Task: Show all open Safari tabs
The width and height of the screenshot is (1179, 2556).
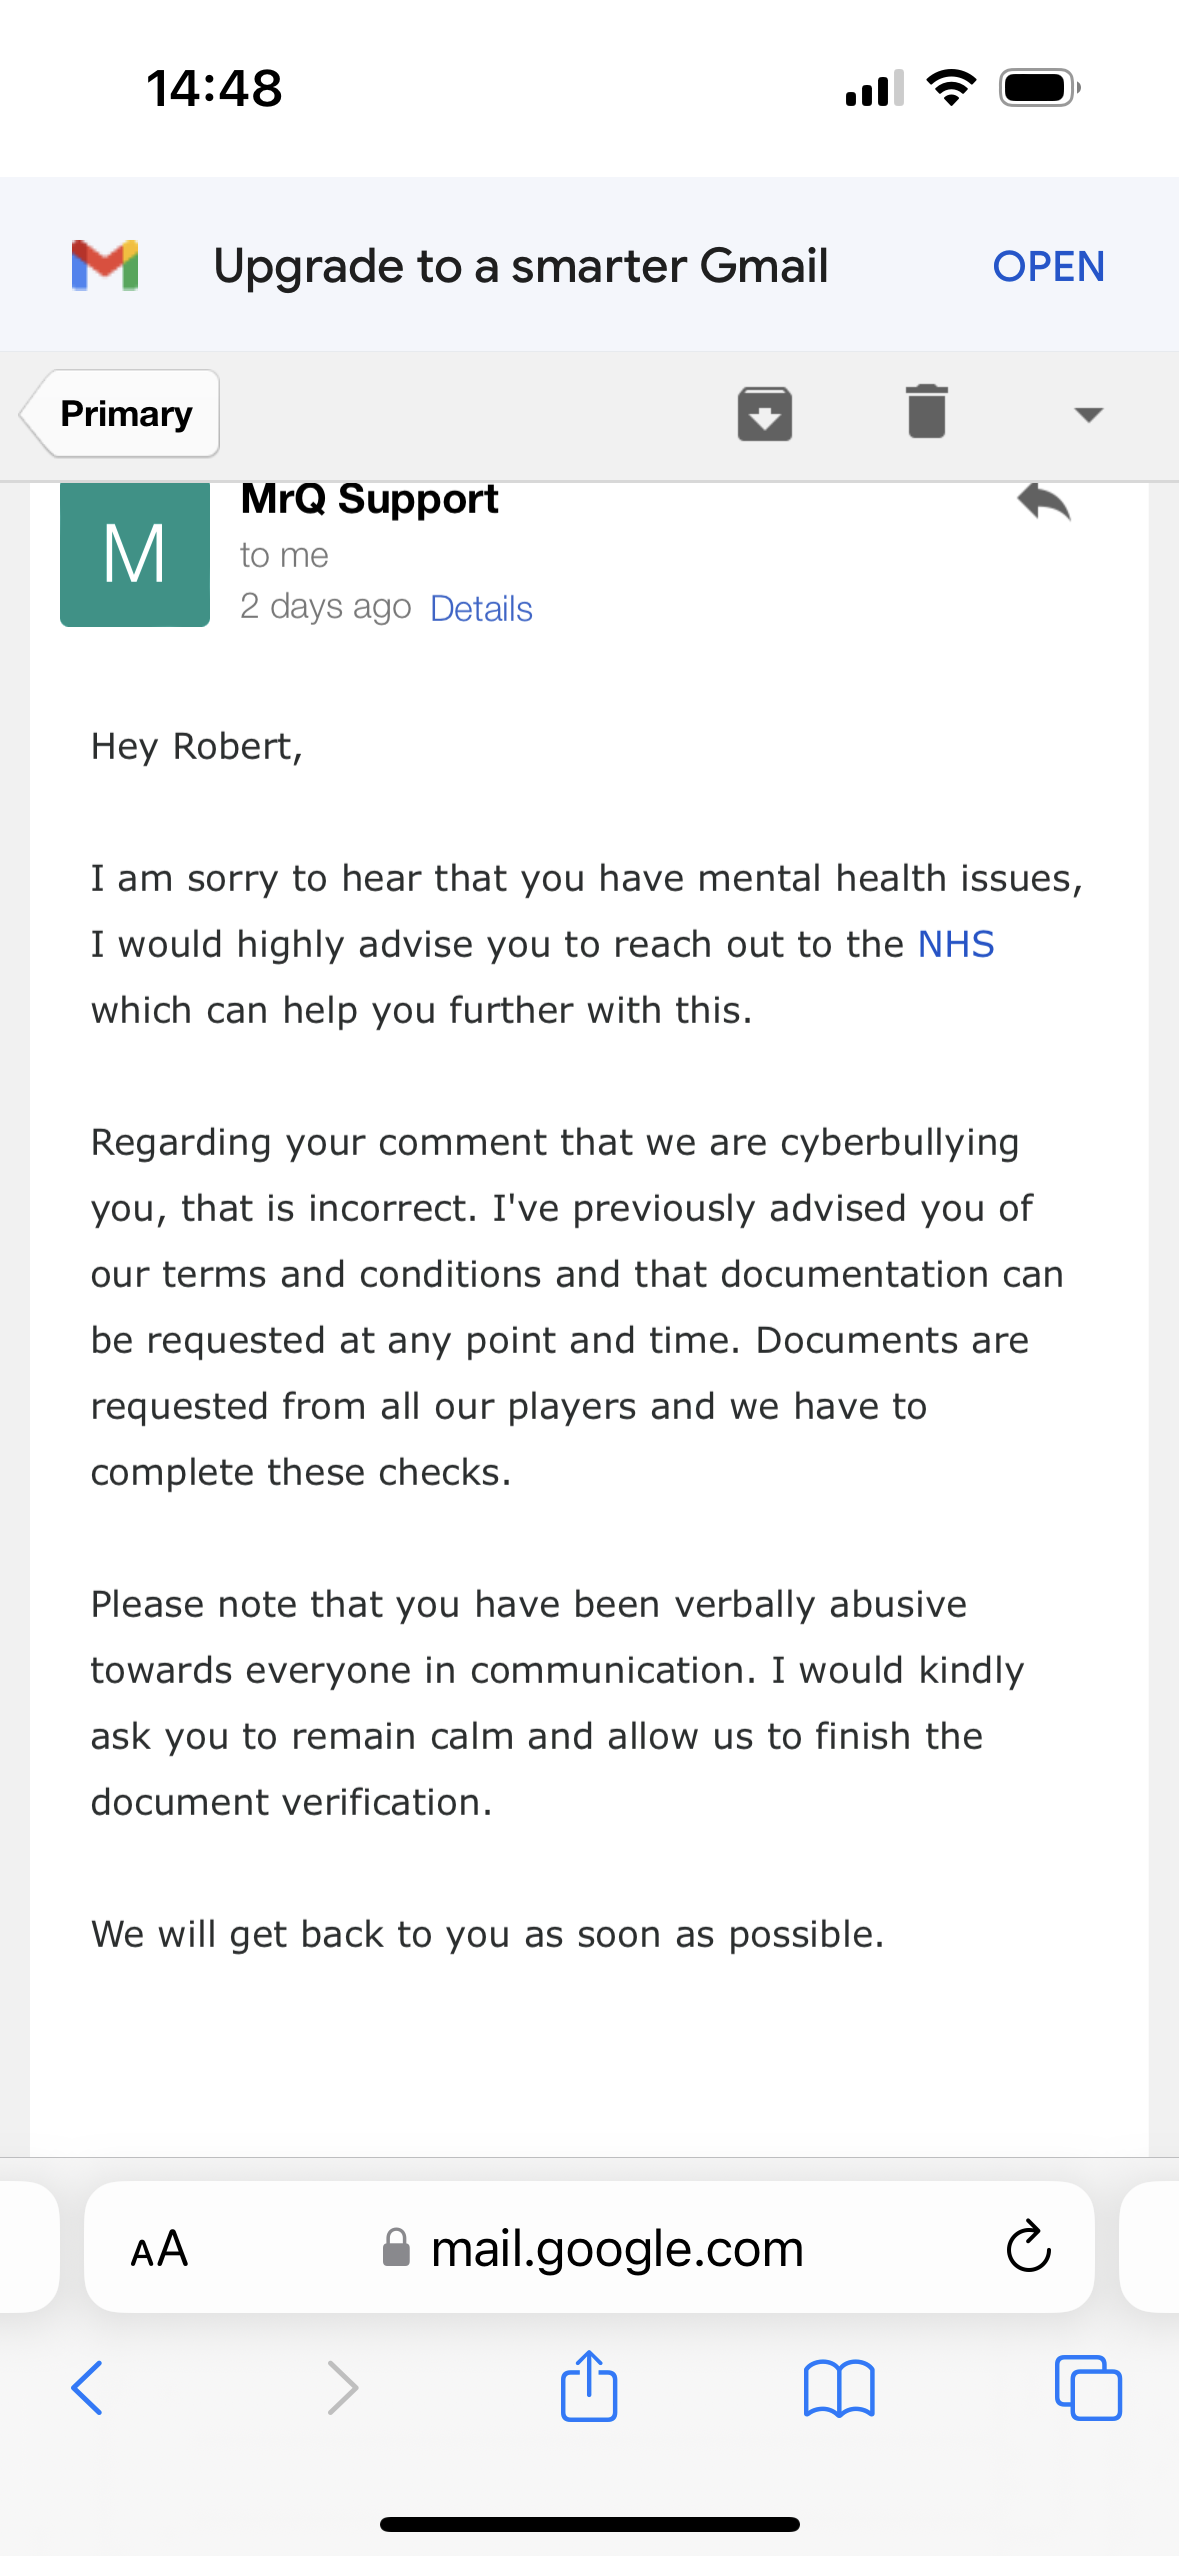Action: [1088, 2388]
